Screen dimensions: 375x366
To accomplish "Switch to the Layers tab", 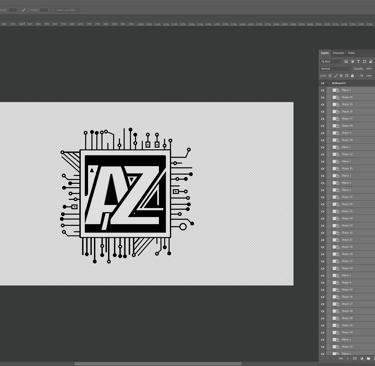I will click(325, 53).
